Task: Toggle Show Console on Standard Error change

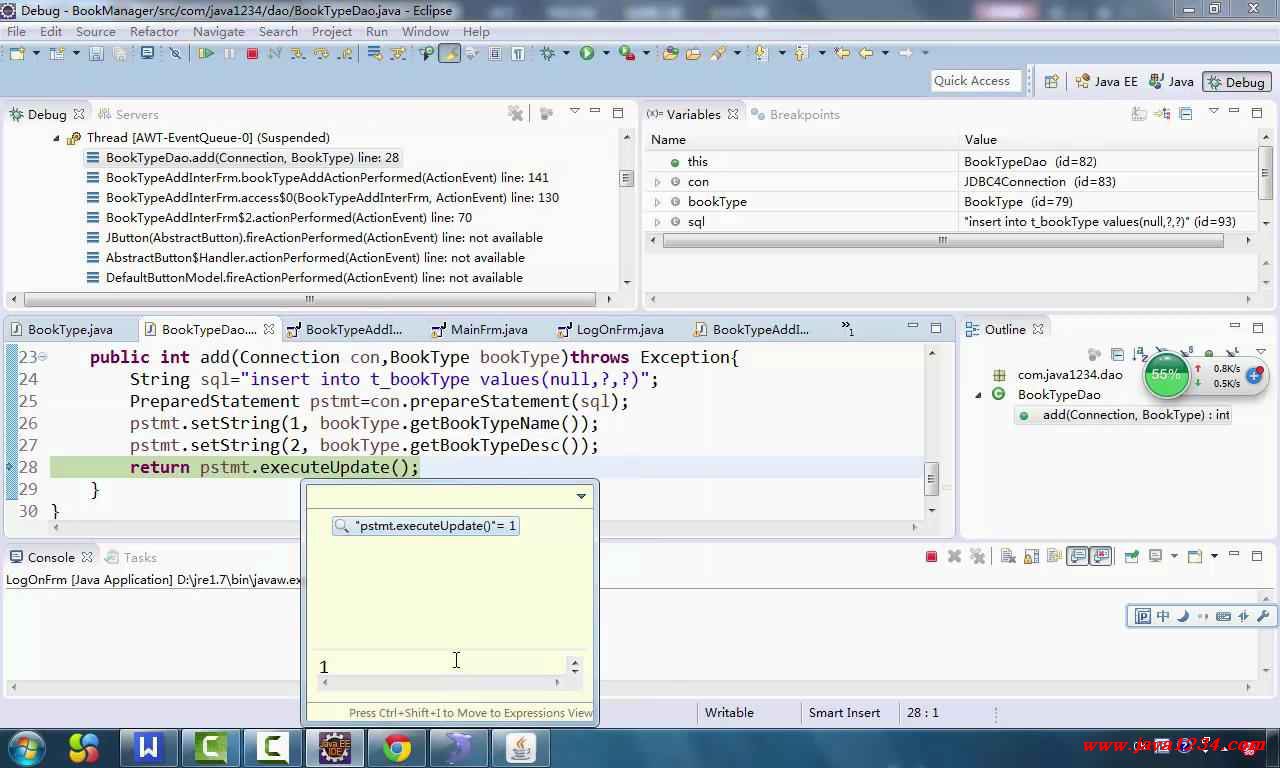Action: click(1101, 556)
